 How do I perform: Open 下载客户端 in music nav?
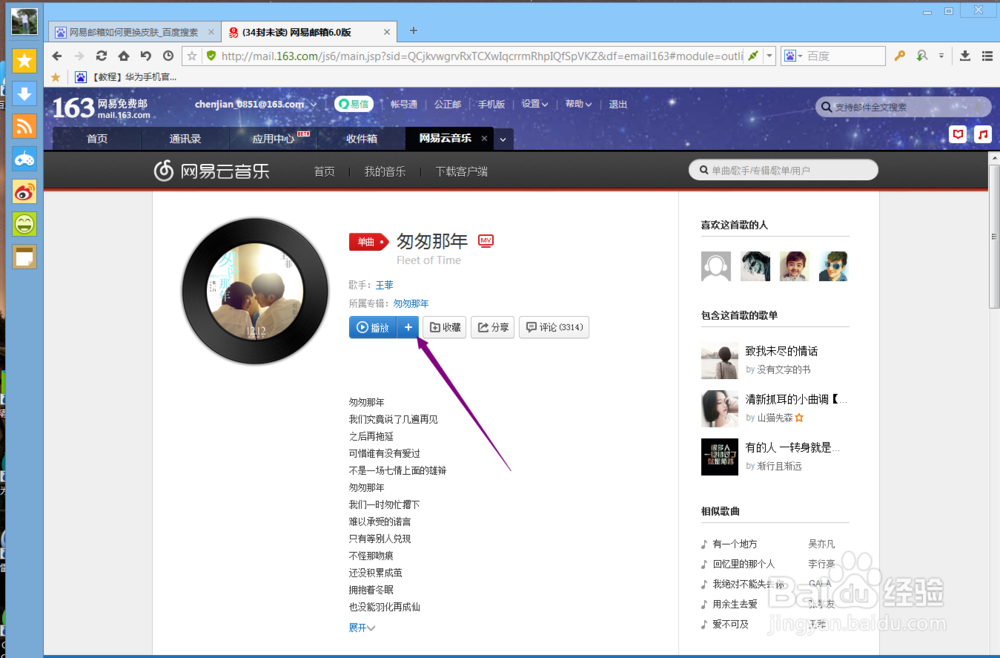click(x=461, y=171)
